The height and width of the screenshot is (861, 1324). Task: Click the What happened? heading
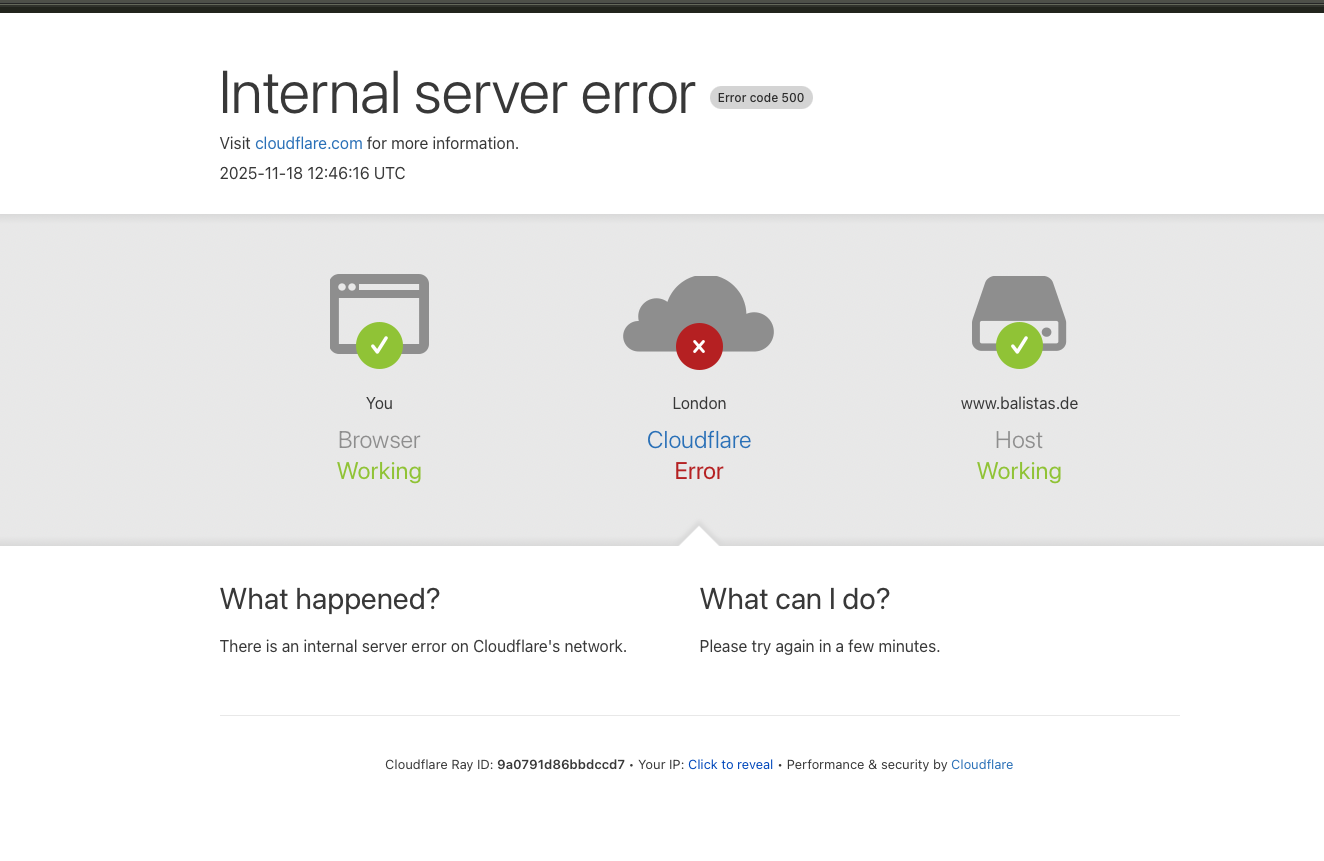pos(330,599)
